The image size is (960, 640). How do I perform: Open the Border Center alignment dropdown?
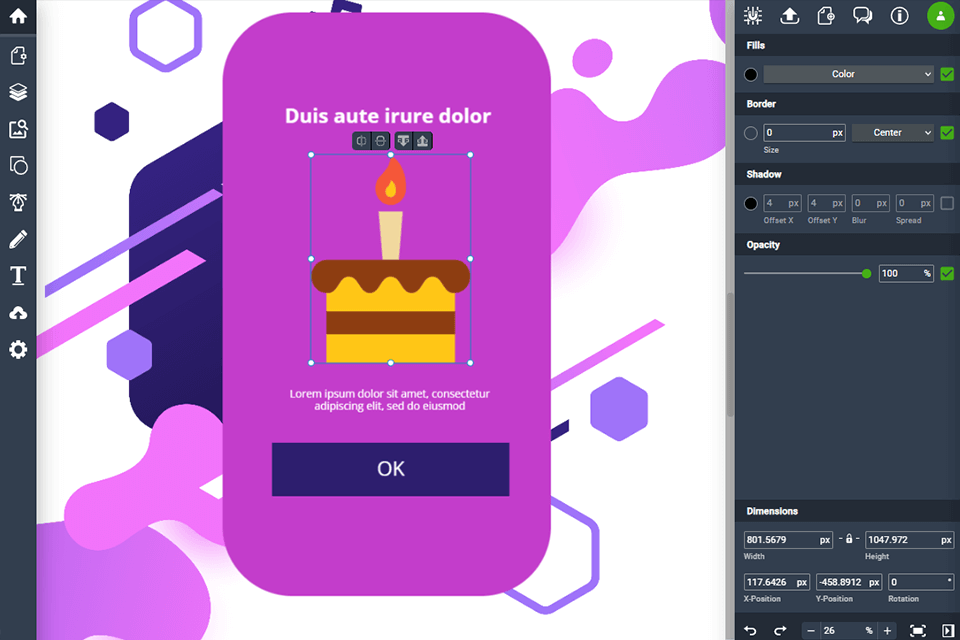pyautogui.click(x=893, y=132)
